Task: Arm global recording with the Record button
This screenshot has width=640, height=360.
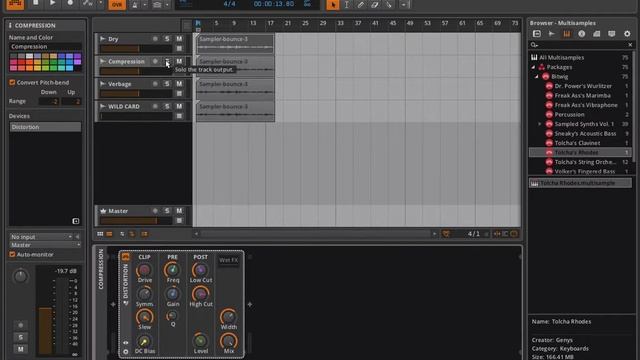Action: pos(70,3)
